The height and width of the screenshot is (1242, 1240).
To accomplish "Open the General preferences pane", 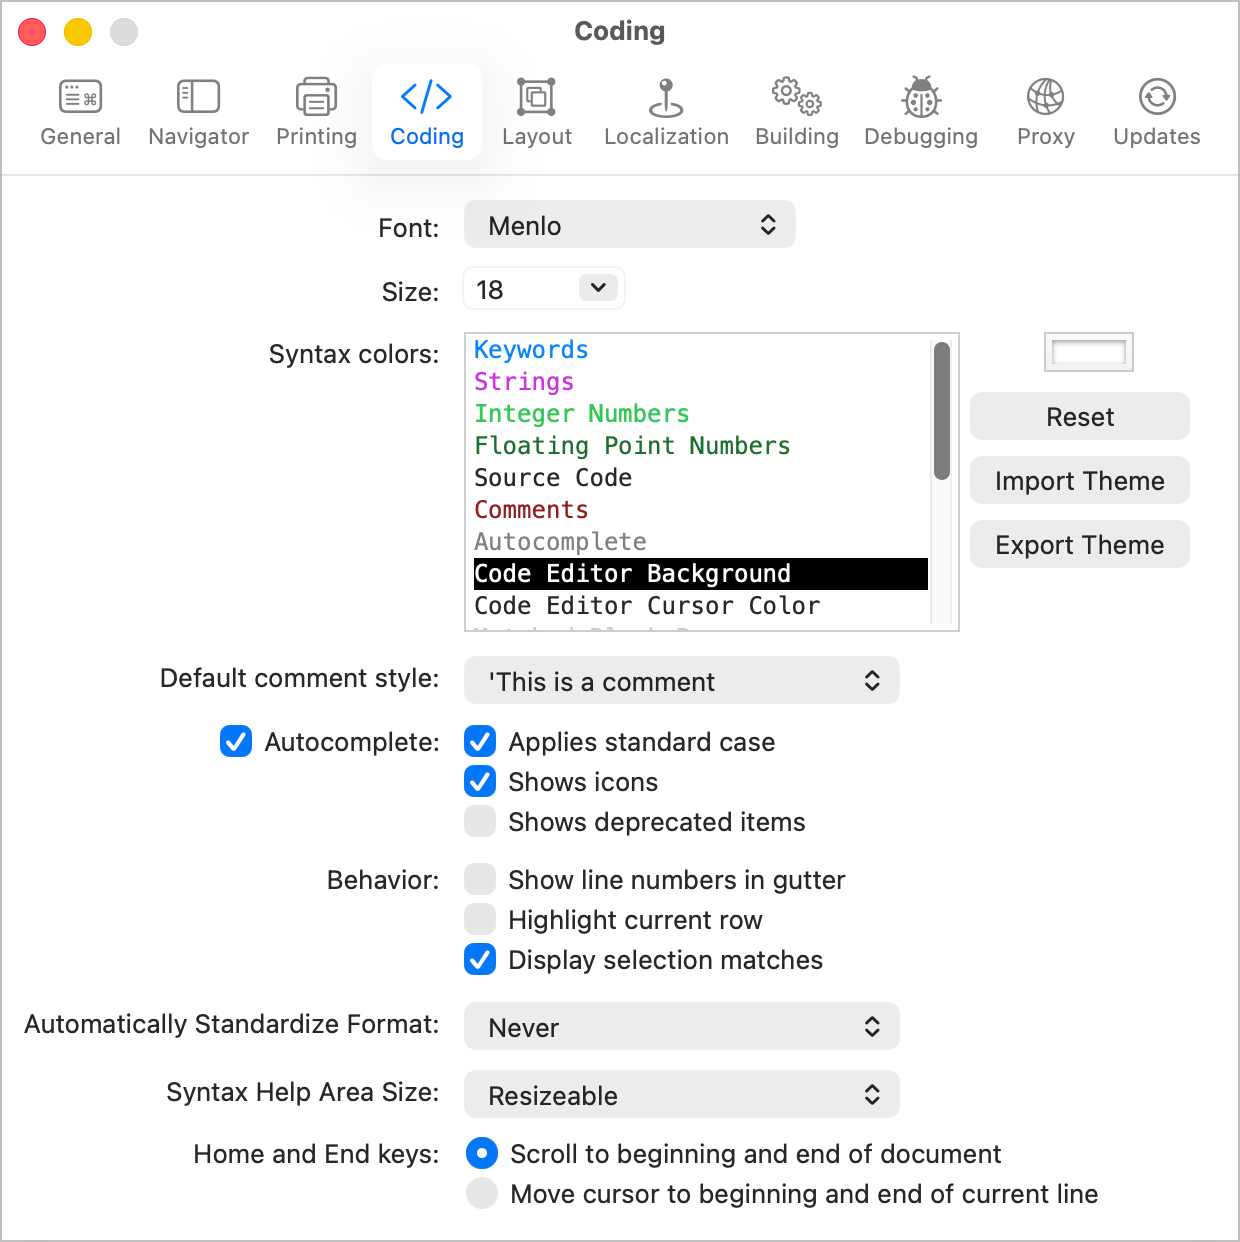I will pyautogui.click(x=80, y=110).
